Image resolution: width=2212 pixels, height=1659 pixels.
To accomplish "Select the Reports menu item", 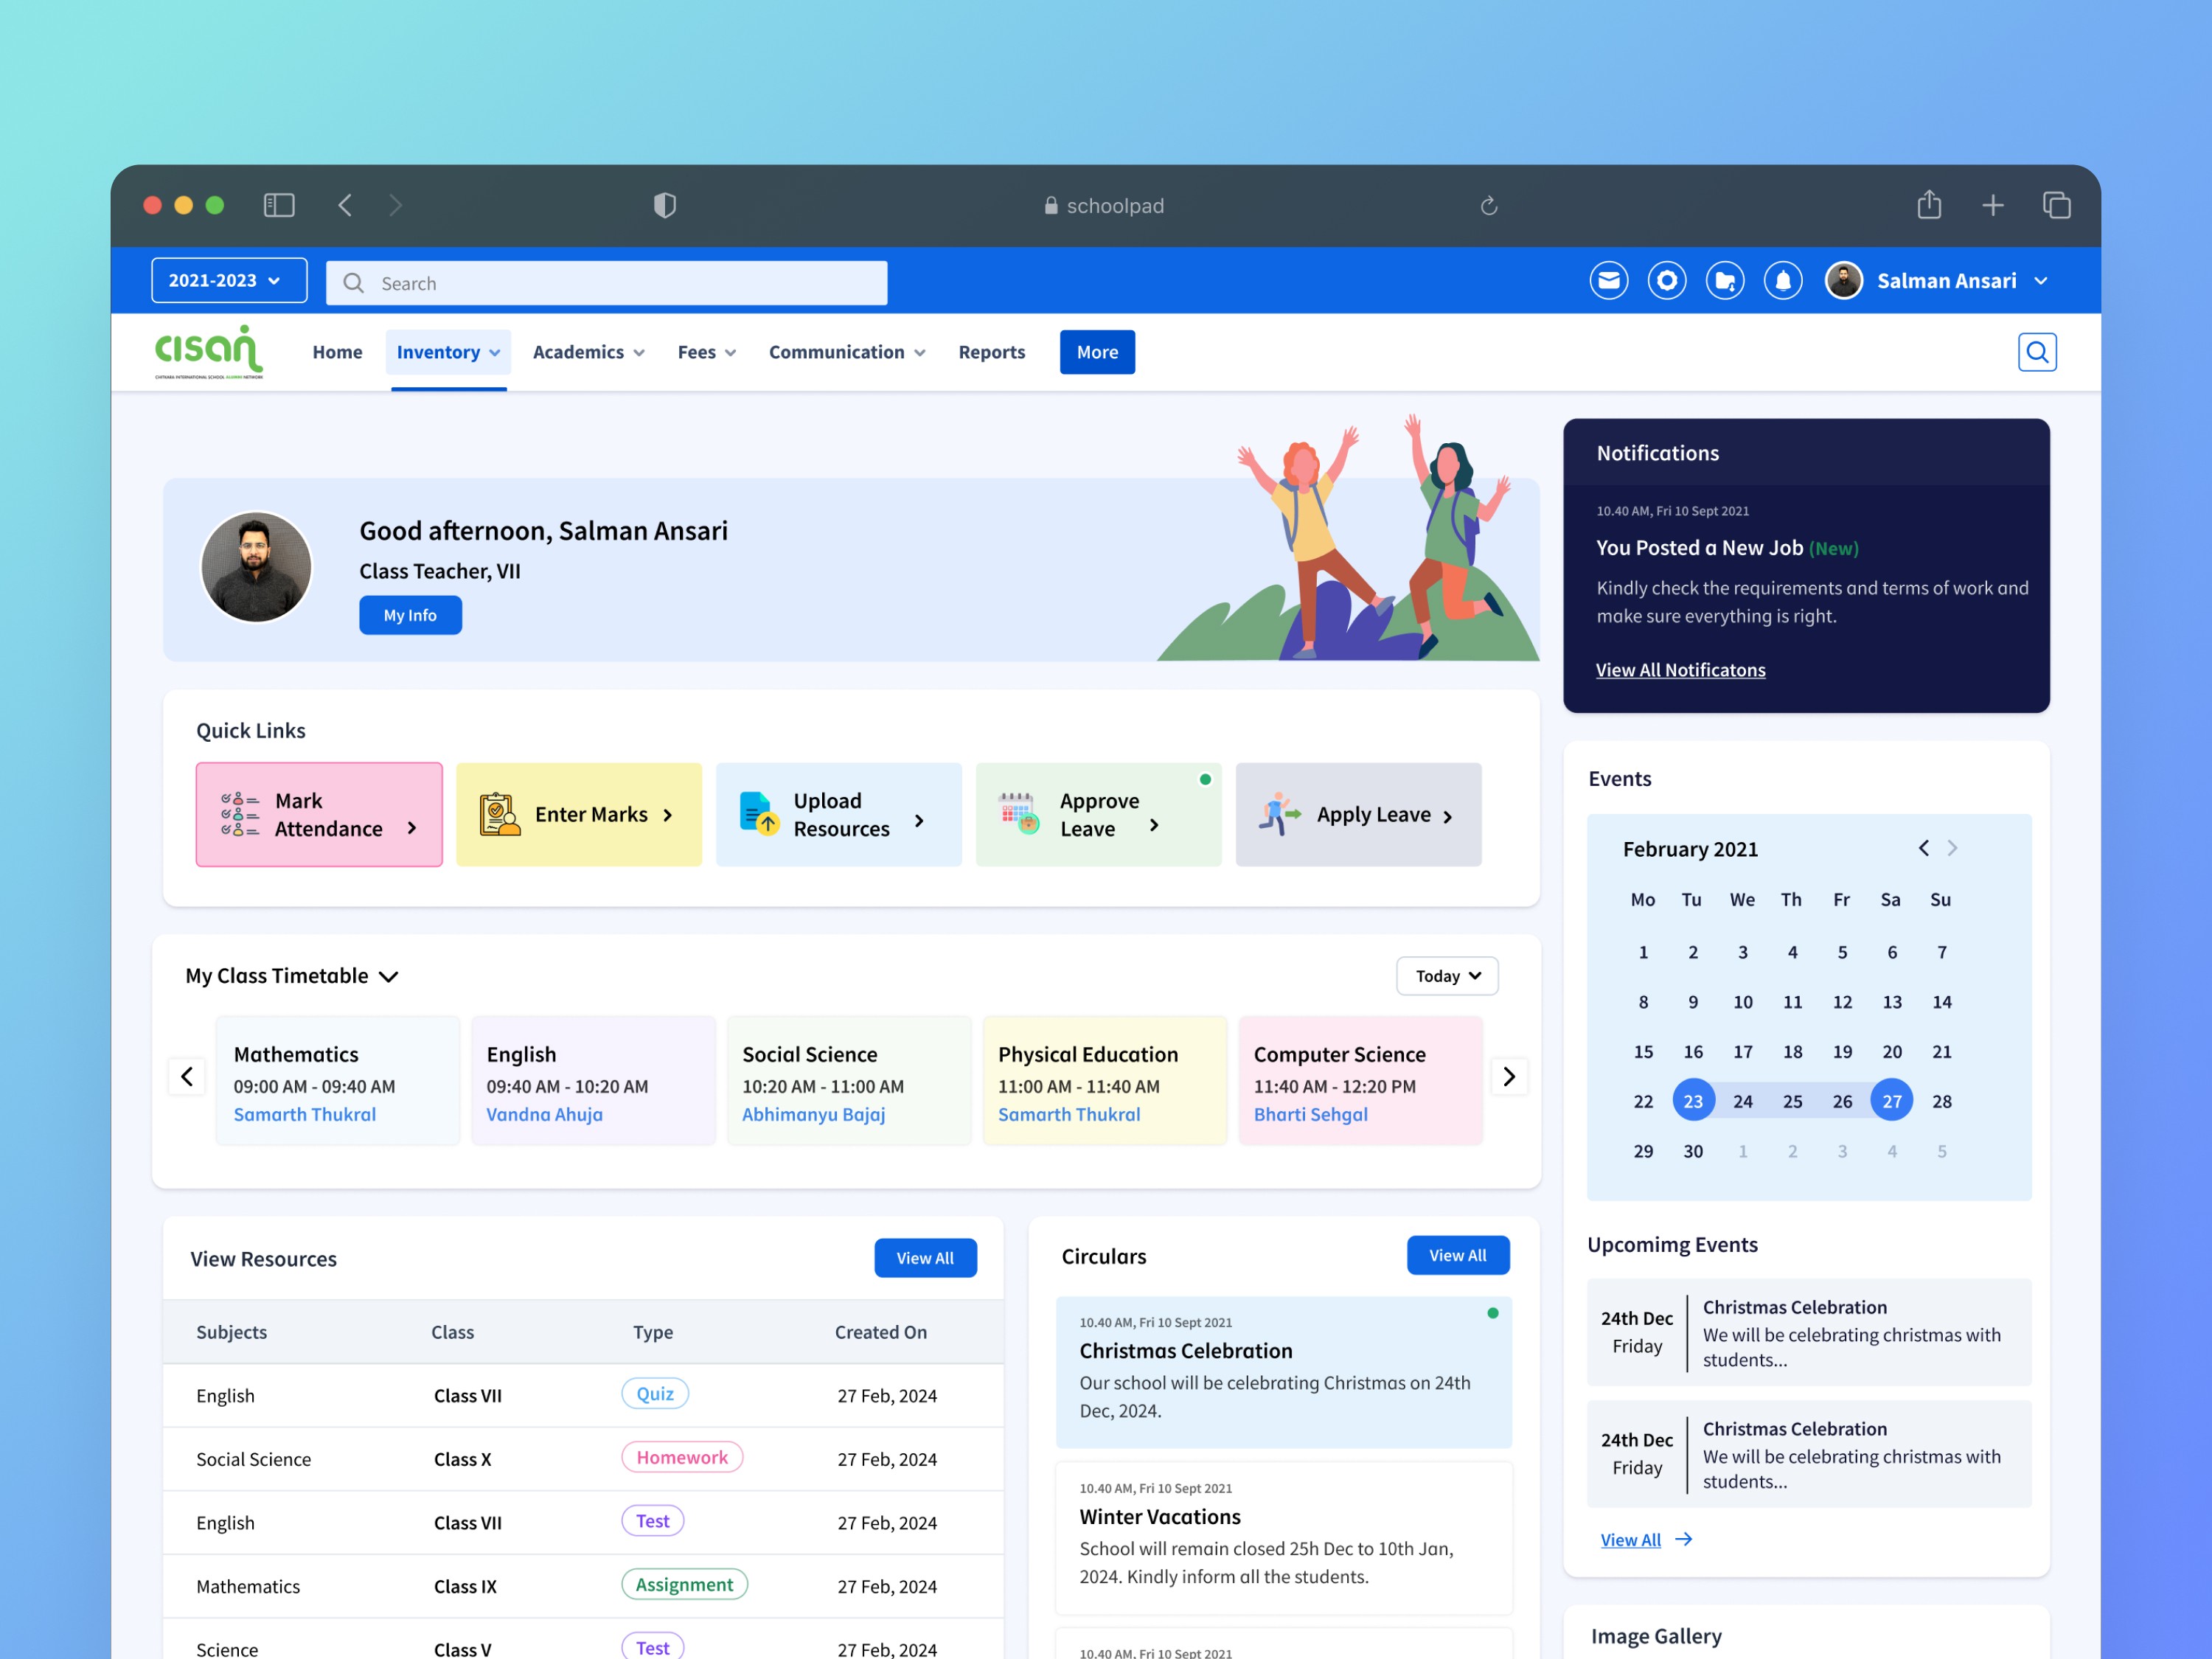I will (x=991, y=352).
